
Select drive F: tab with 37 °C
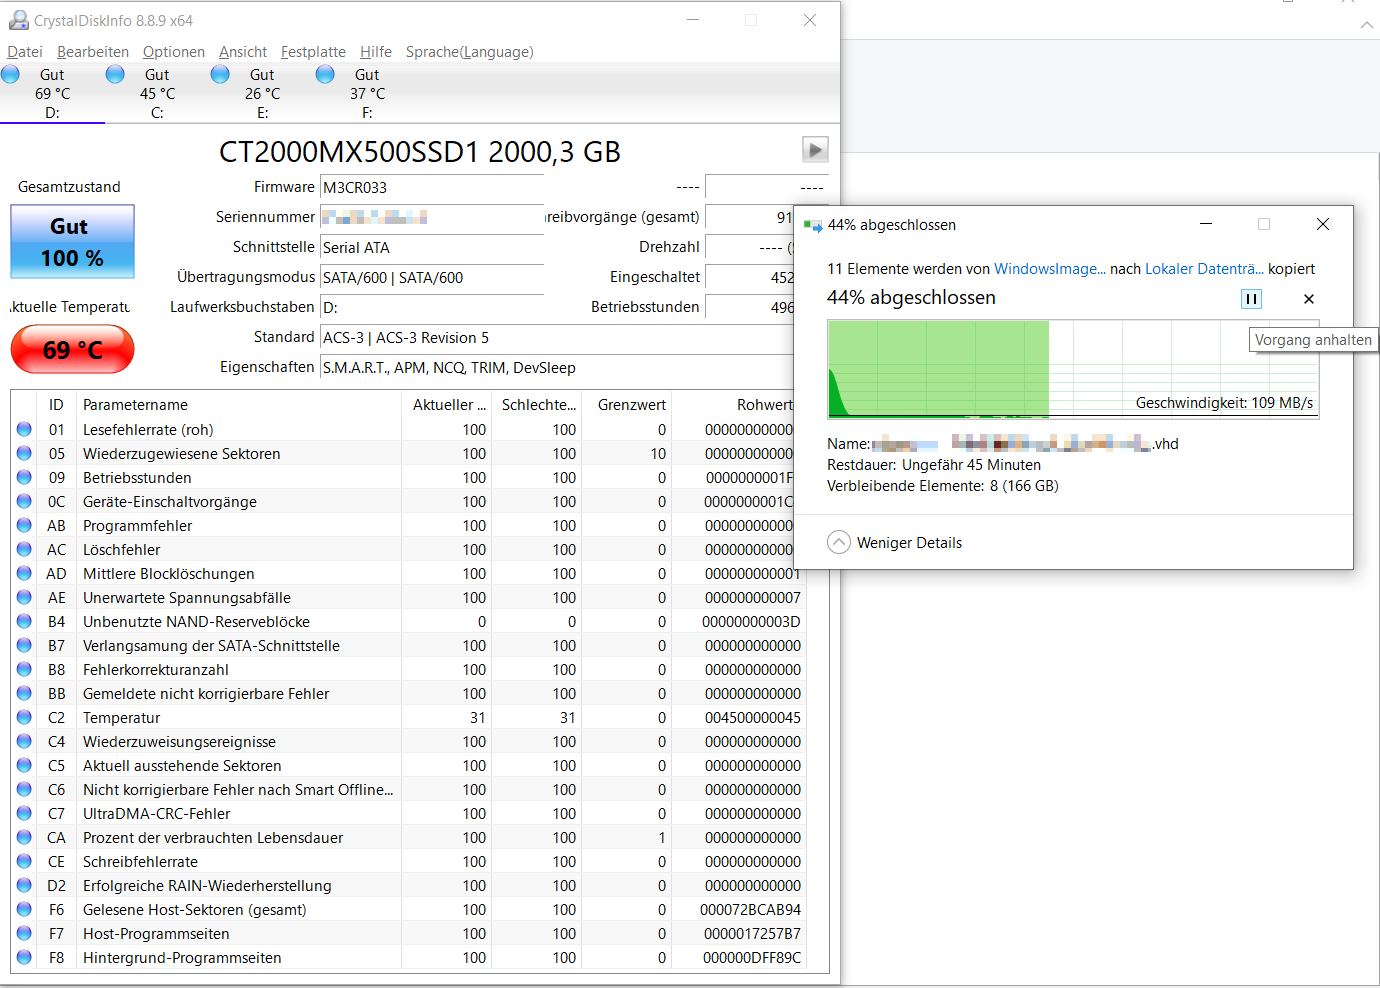pyautogui.click(x=367, y=93)
